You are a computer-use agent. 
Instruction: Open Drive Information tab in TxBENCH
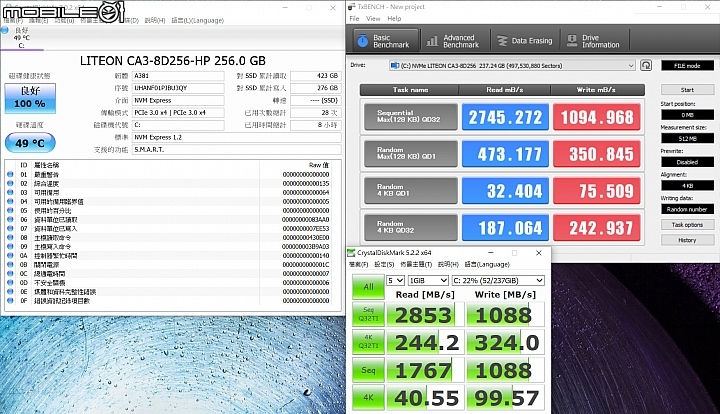pyautogui.click(x=594, y=41)
